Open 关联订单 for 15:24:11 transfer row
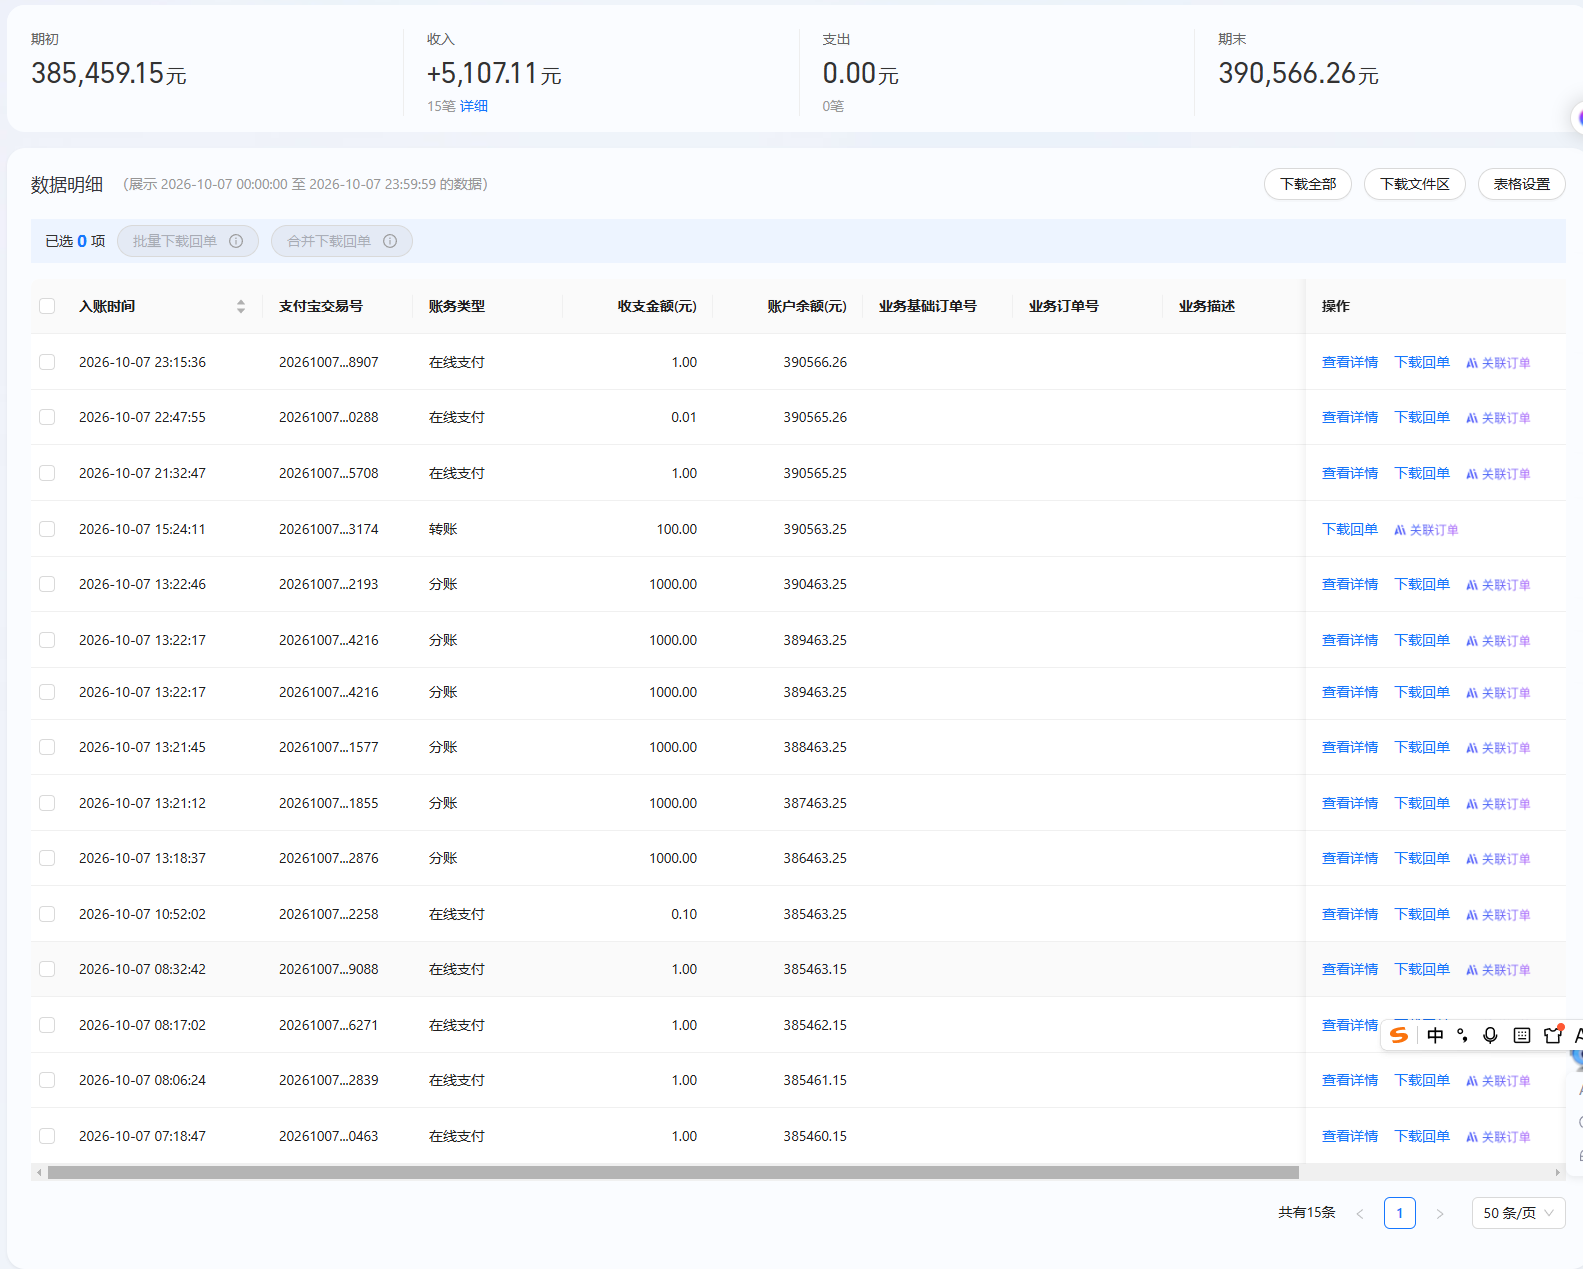The height and width of the screenshot is (1269, 1583). coord(1426,530)
